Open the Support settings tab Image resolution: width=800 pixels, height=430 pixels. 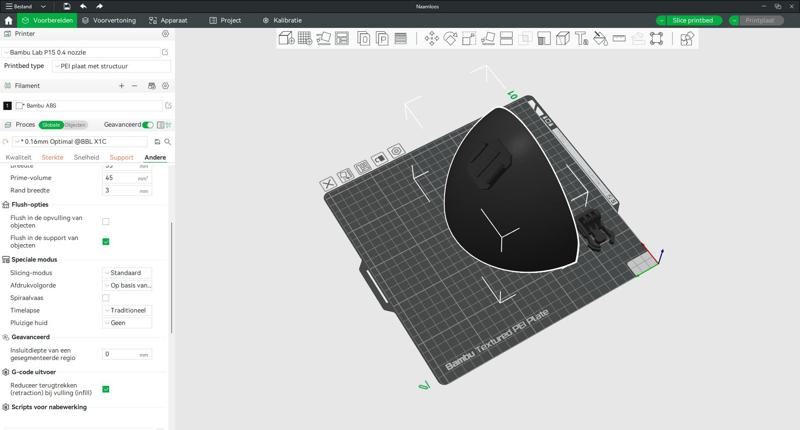[x=121, y=158]
